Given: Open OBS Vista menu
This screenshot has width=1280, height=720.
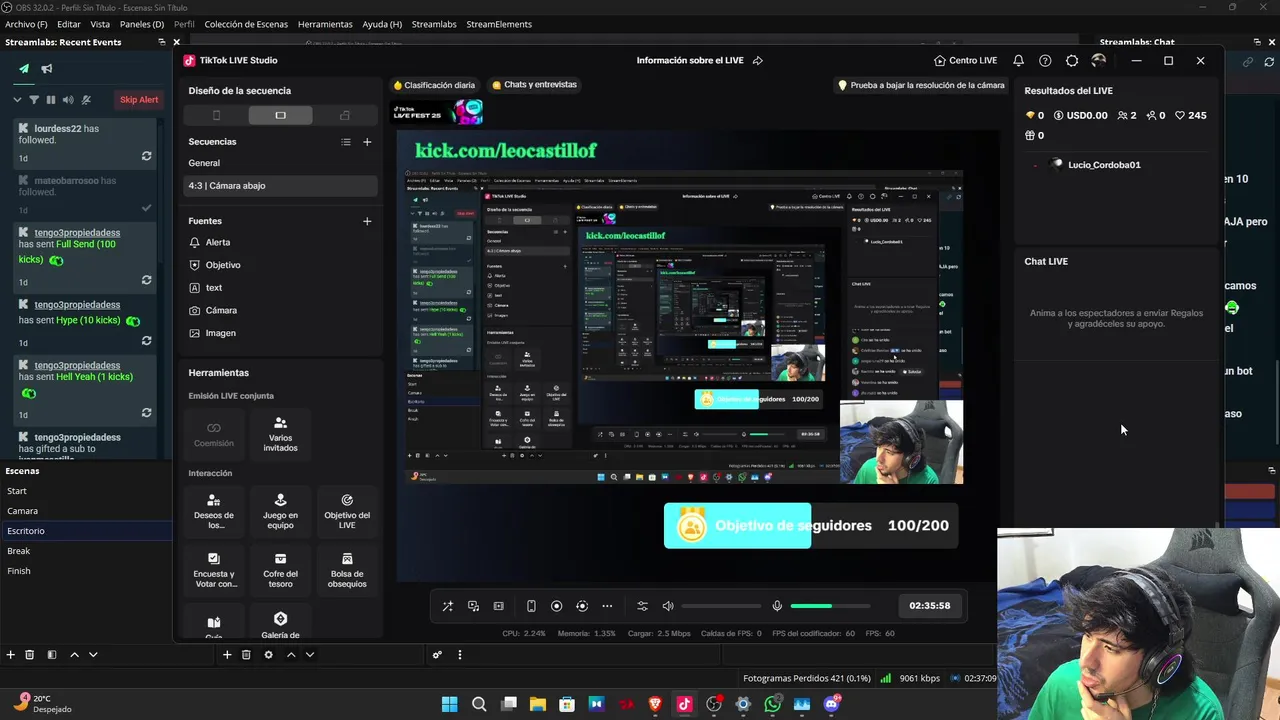Looking at the screenshot, I should [100, 24].
